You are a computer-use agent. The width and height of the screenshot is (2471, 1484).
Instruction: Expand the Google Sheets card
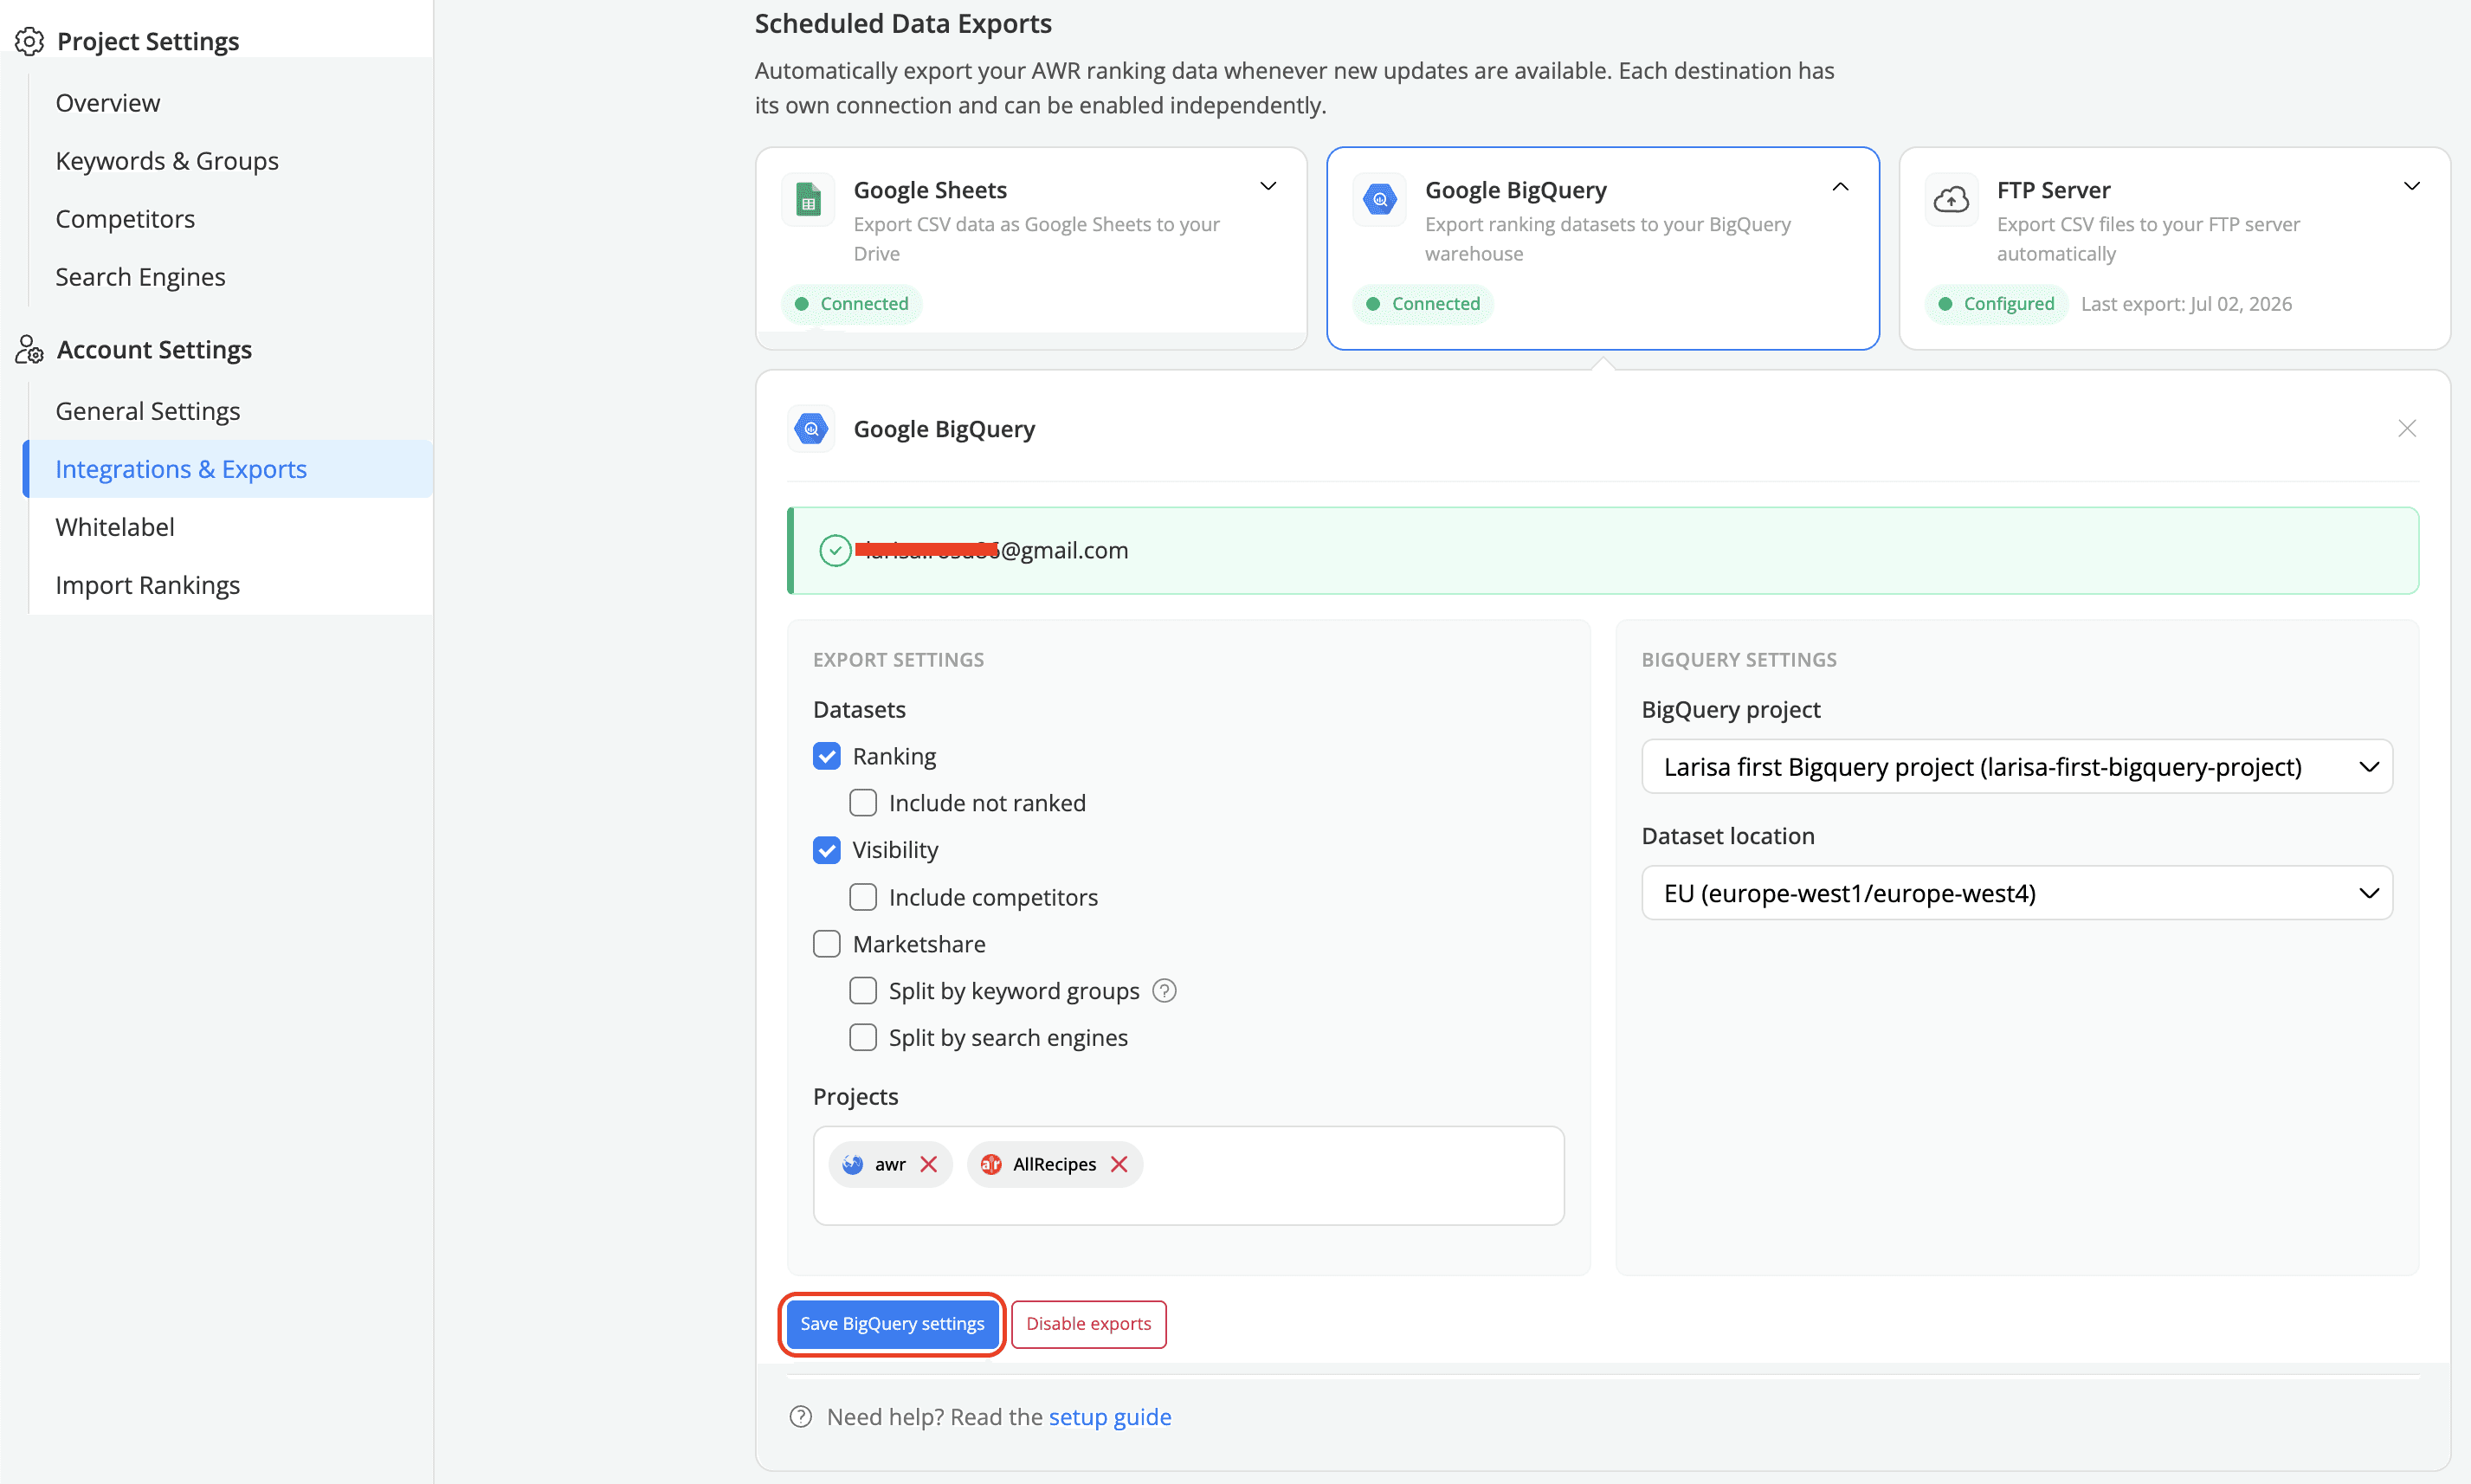coord(1268,187)
